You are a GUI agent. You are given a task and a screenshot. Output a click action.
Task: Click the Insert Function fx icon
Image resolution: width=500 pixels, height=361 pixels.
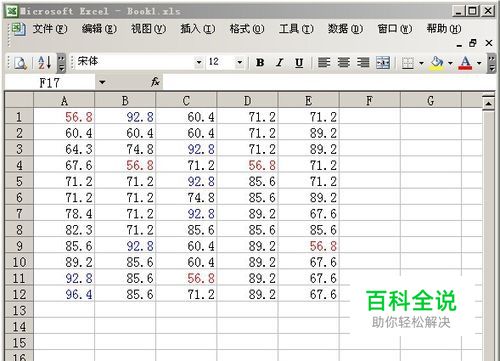(155, 82)
